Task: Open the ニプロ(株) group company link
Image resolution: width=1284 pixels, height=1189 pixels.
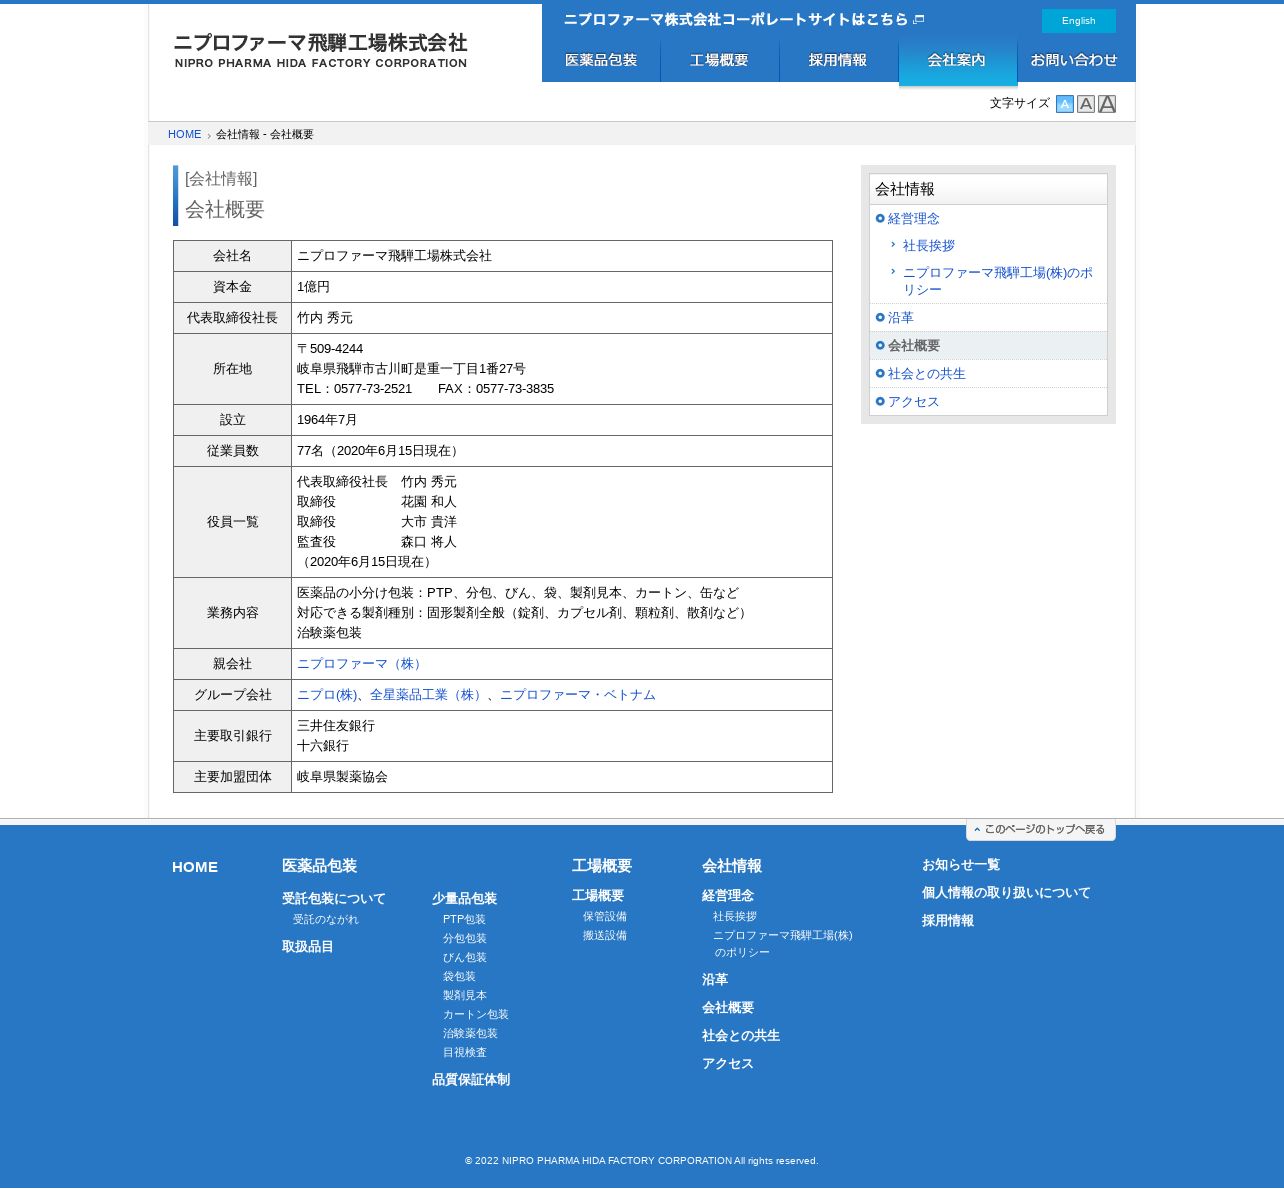Action: point(327,695)
